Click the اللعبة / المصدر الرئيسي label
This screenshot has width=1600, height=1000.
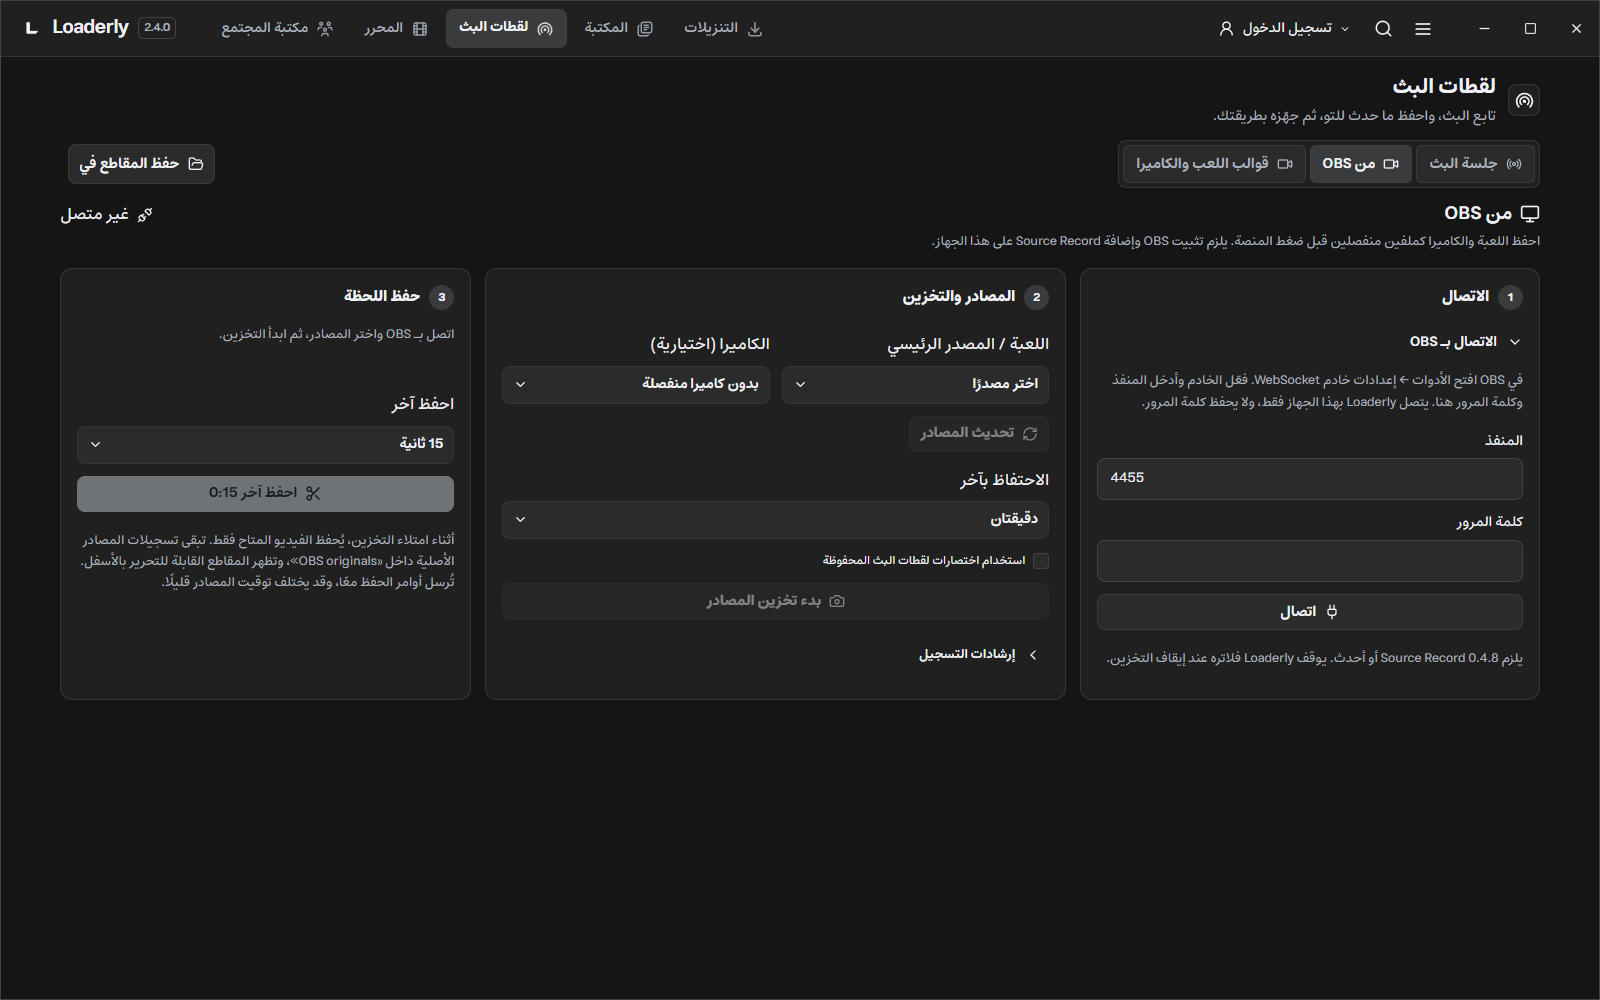pyautogui.click(x=968, y=345)
